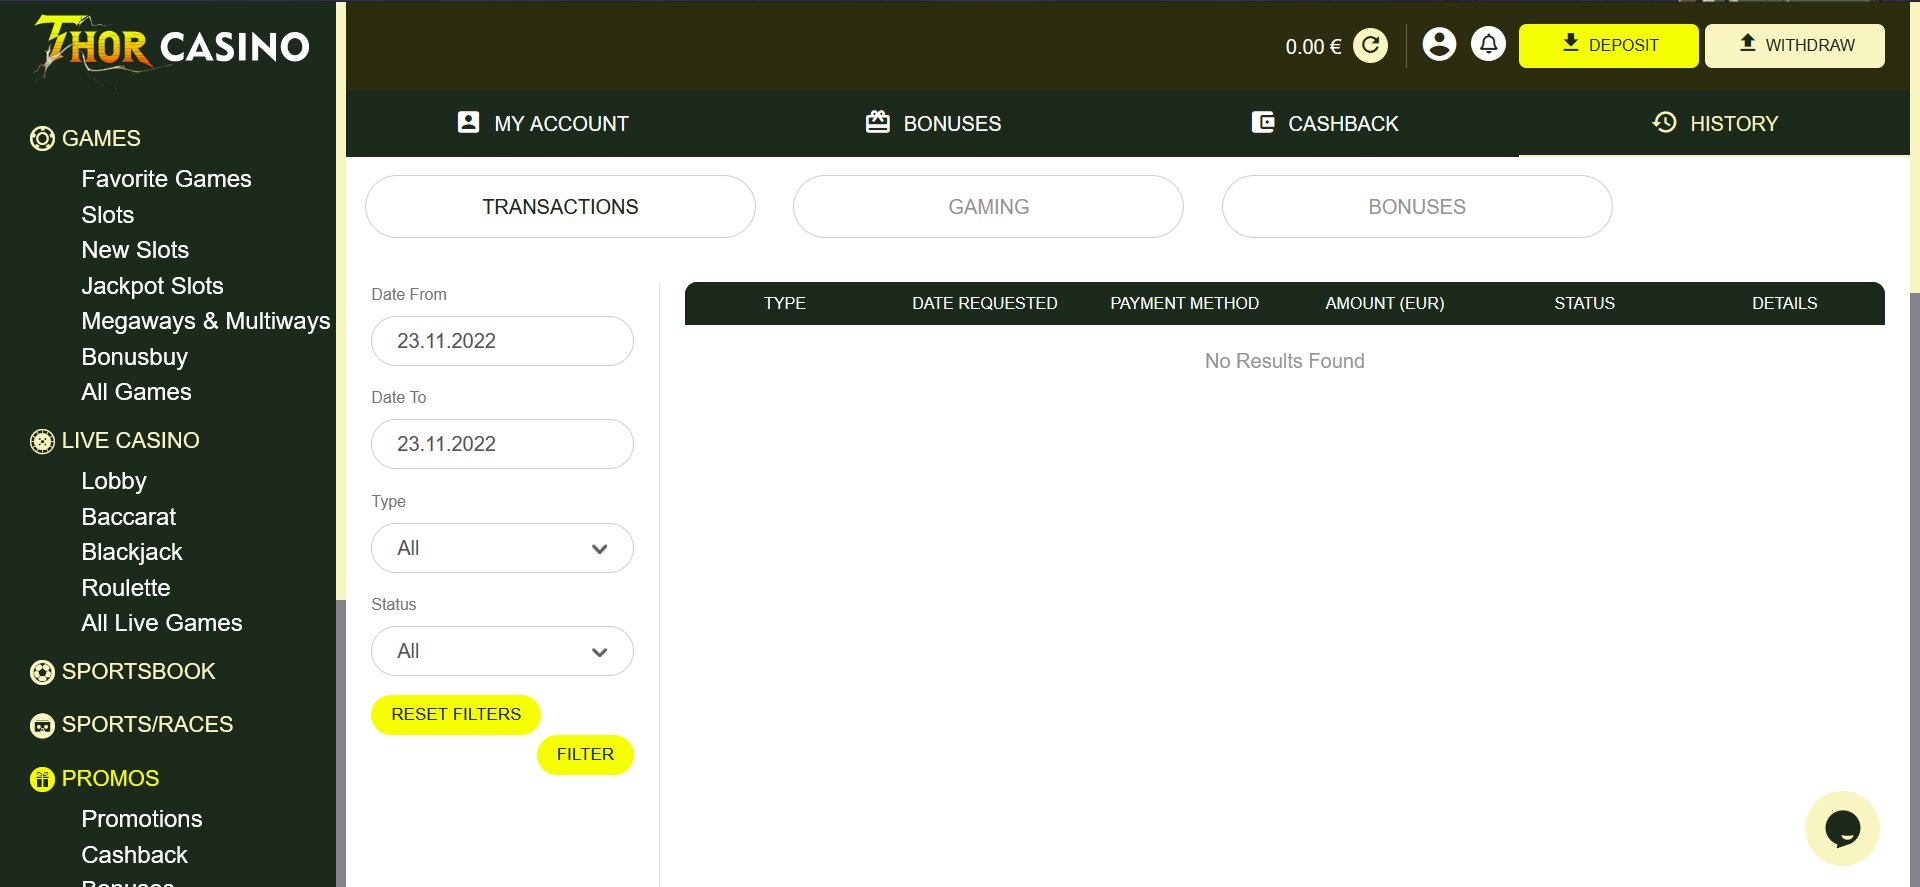Click the sidebar vertical scrollbar

[x=341, y=300]
